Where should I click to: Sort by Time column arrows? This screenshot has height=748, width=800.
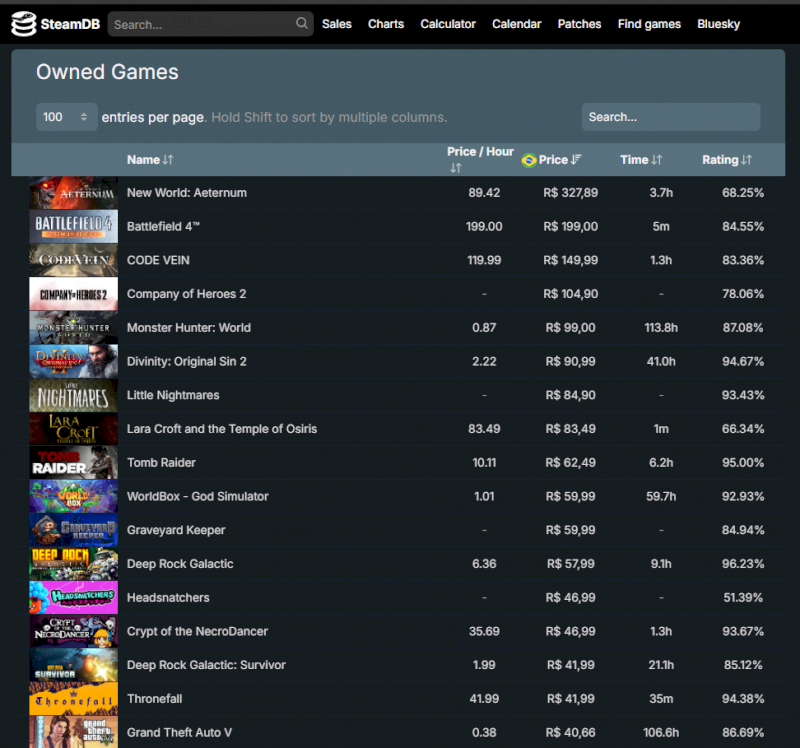657,160
